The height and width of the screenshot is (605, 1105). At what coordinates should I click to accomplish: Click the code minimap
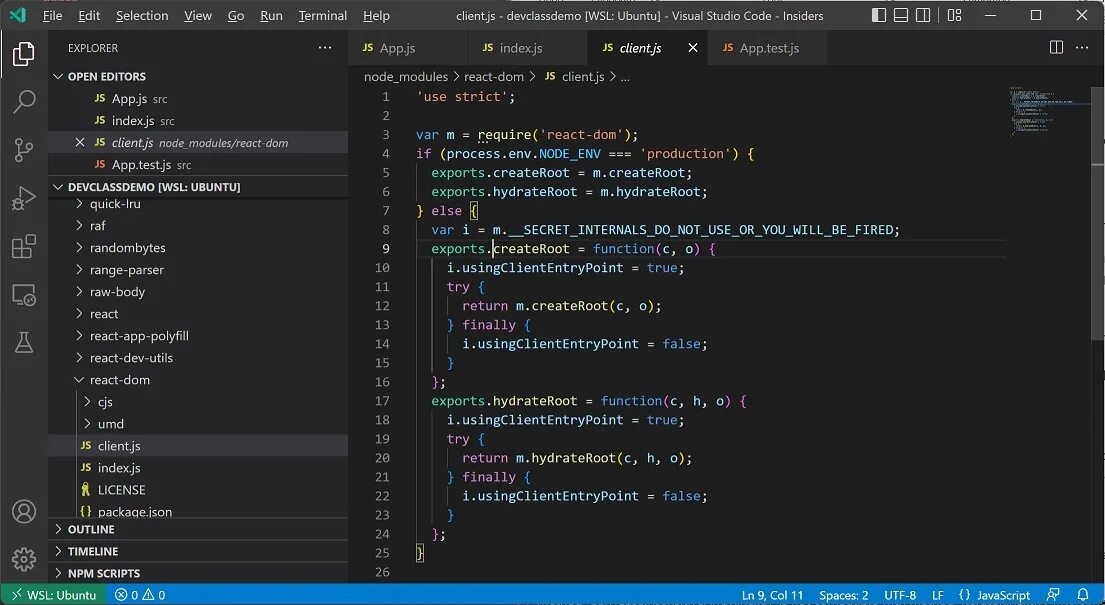pos(1050,111)
